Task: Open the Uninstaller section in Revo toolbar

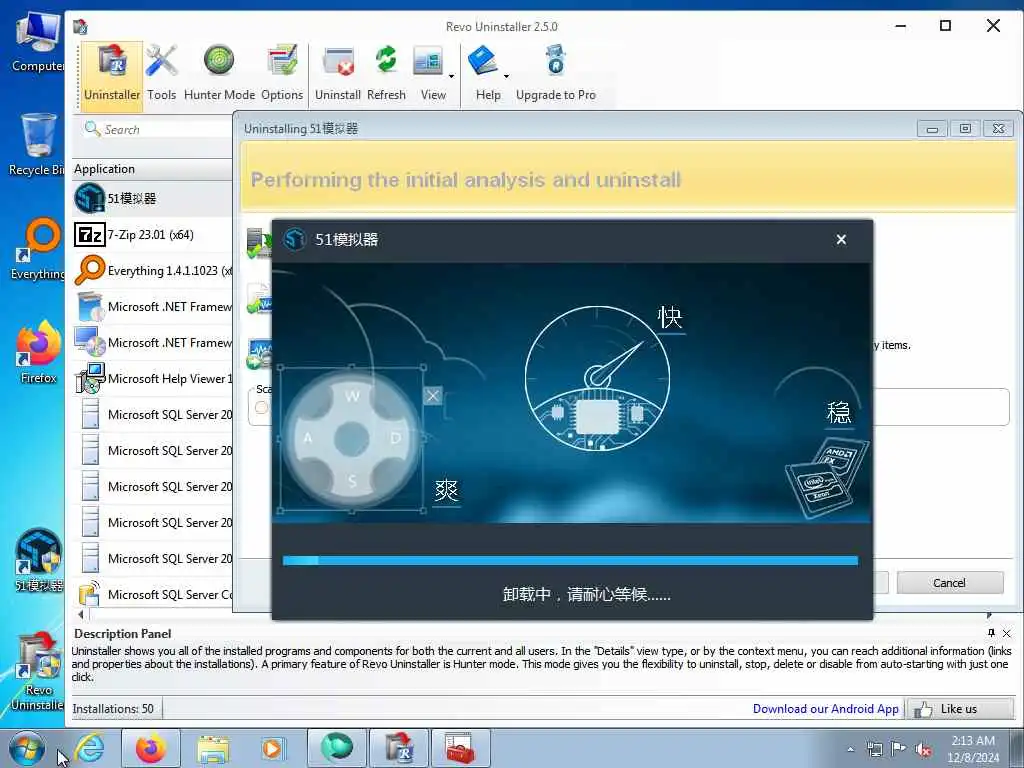Action: tap(112, 72)
